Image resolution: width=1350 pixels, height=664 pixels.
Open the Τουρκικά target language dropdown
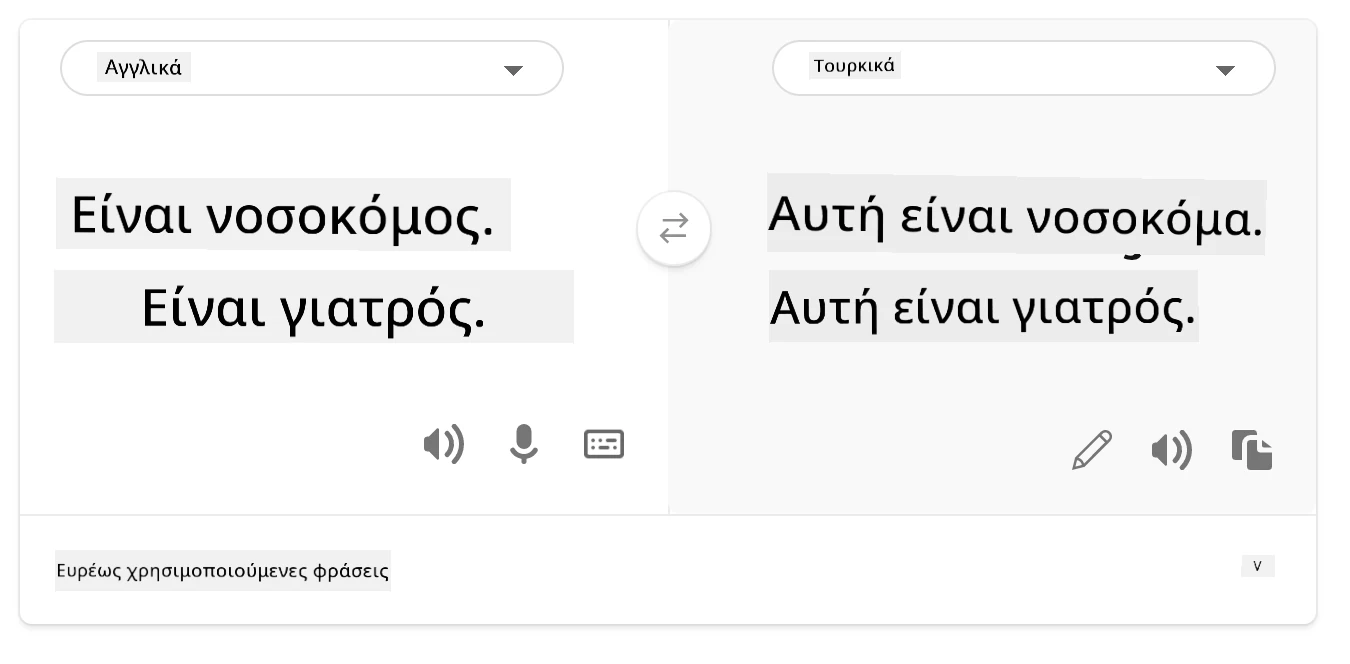[1024, 68]
